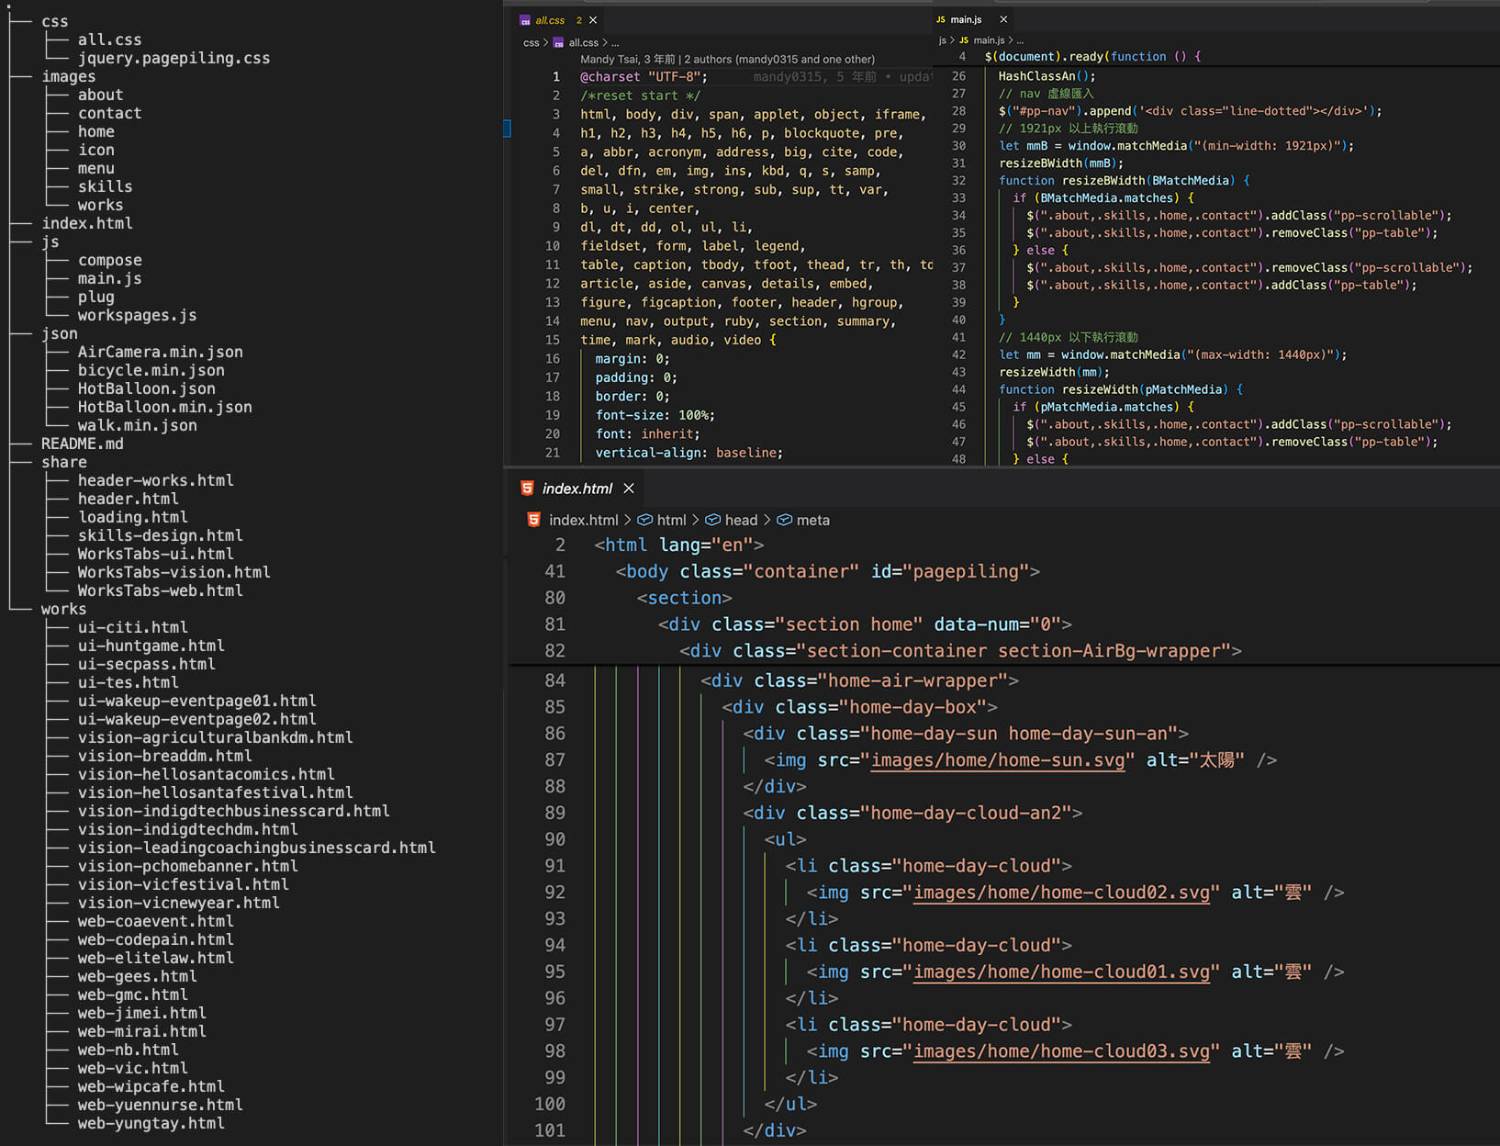
Task: Click the symbol icon before head breadcrumb
Action: pos(713,520)
